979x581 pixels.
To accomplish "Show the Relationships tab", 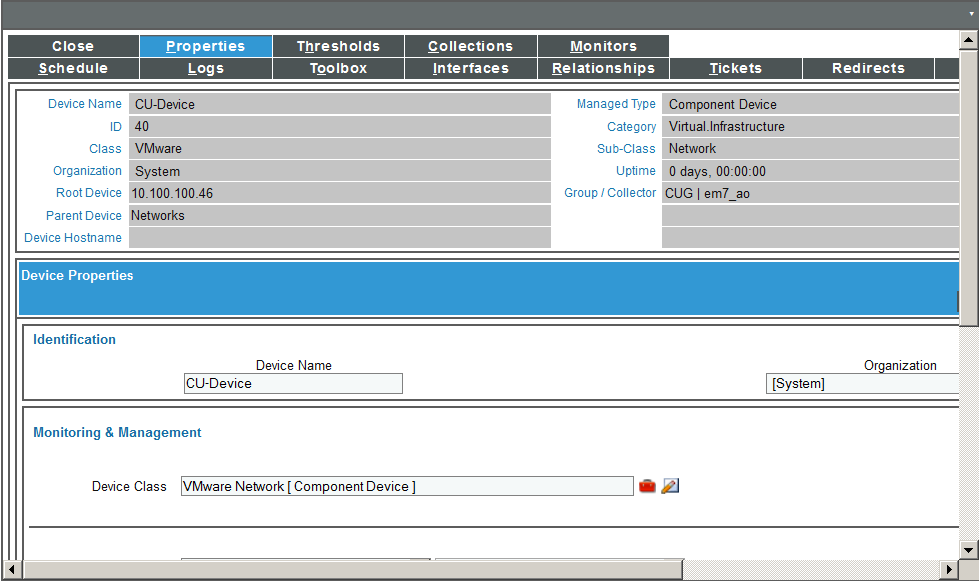I will click(603, 68).
